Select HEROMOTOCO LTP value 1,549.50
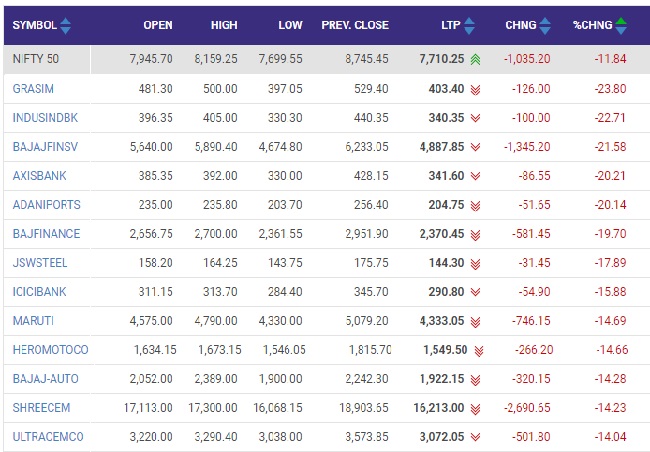The width and height of the screenshot is (650, 452). point(445,350)
